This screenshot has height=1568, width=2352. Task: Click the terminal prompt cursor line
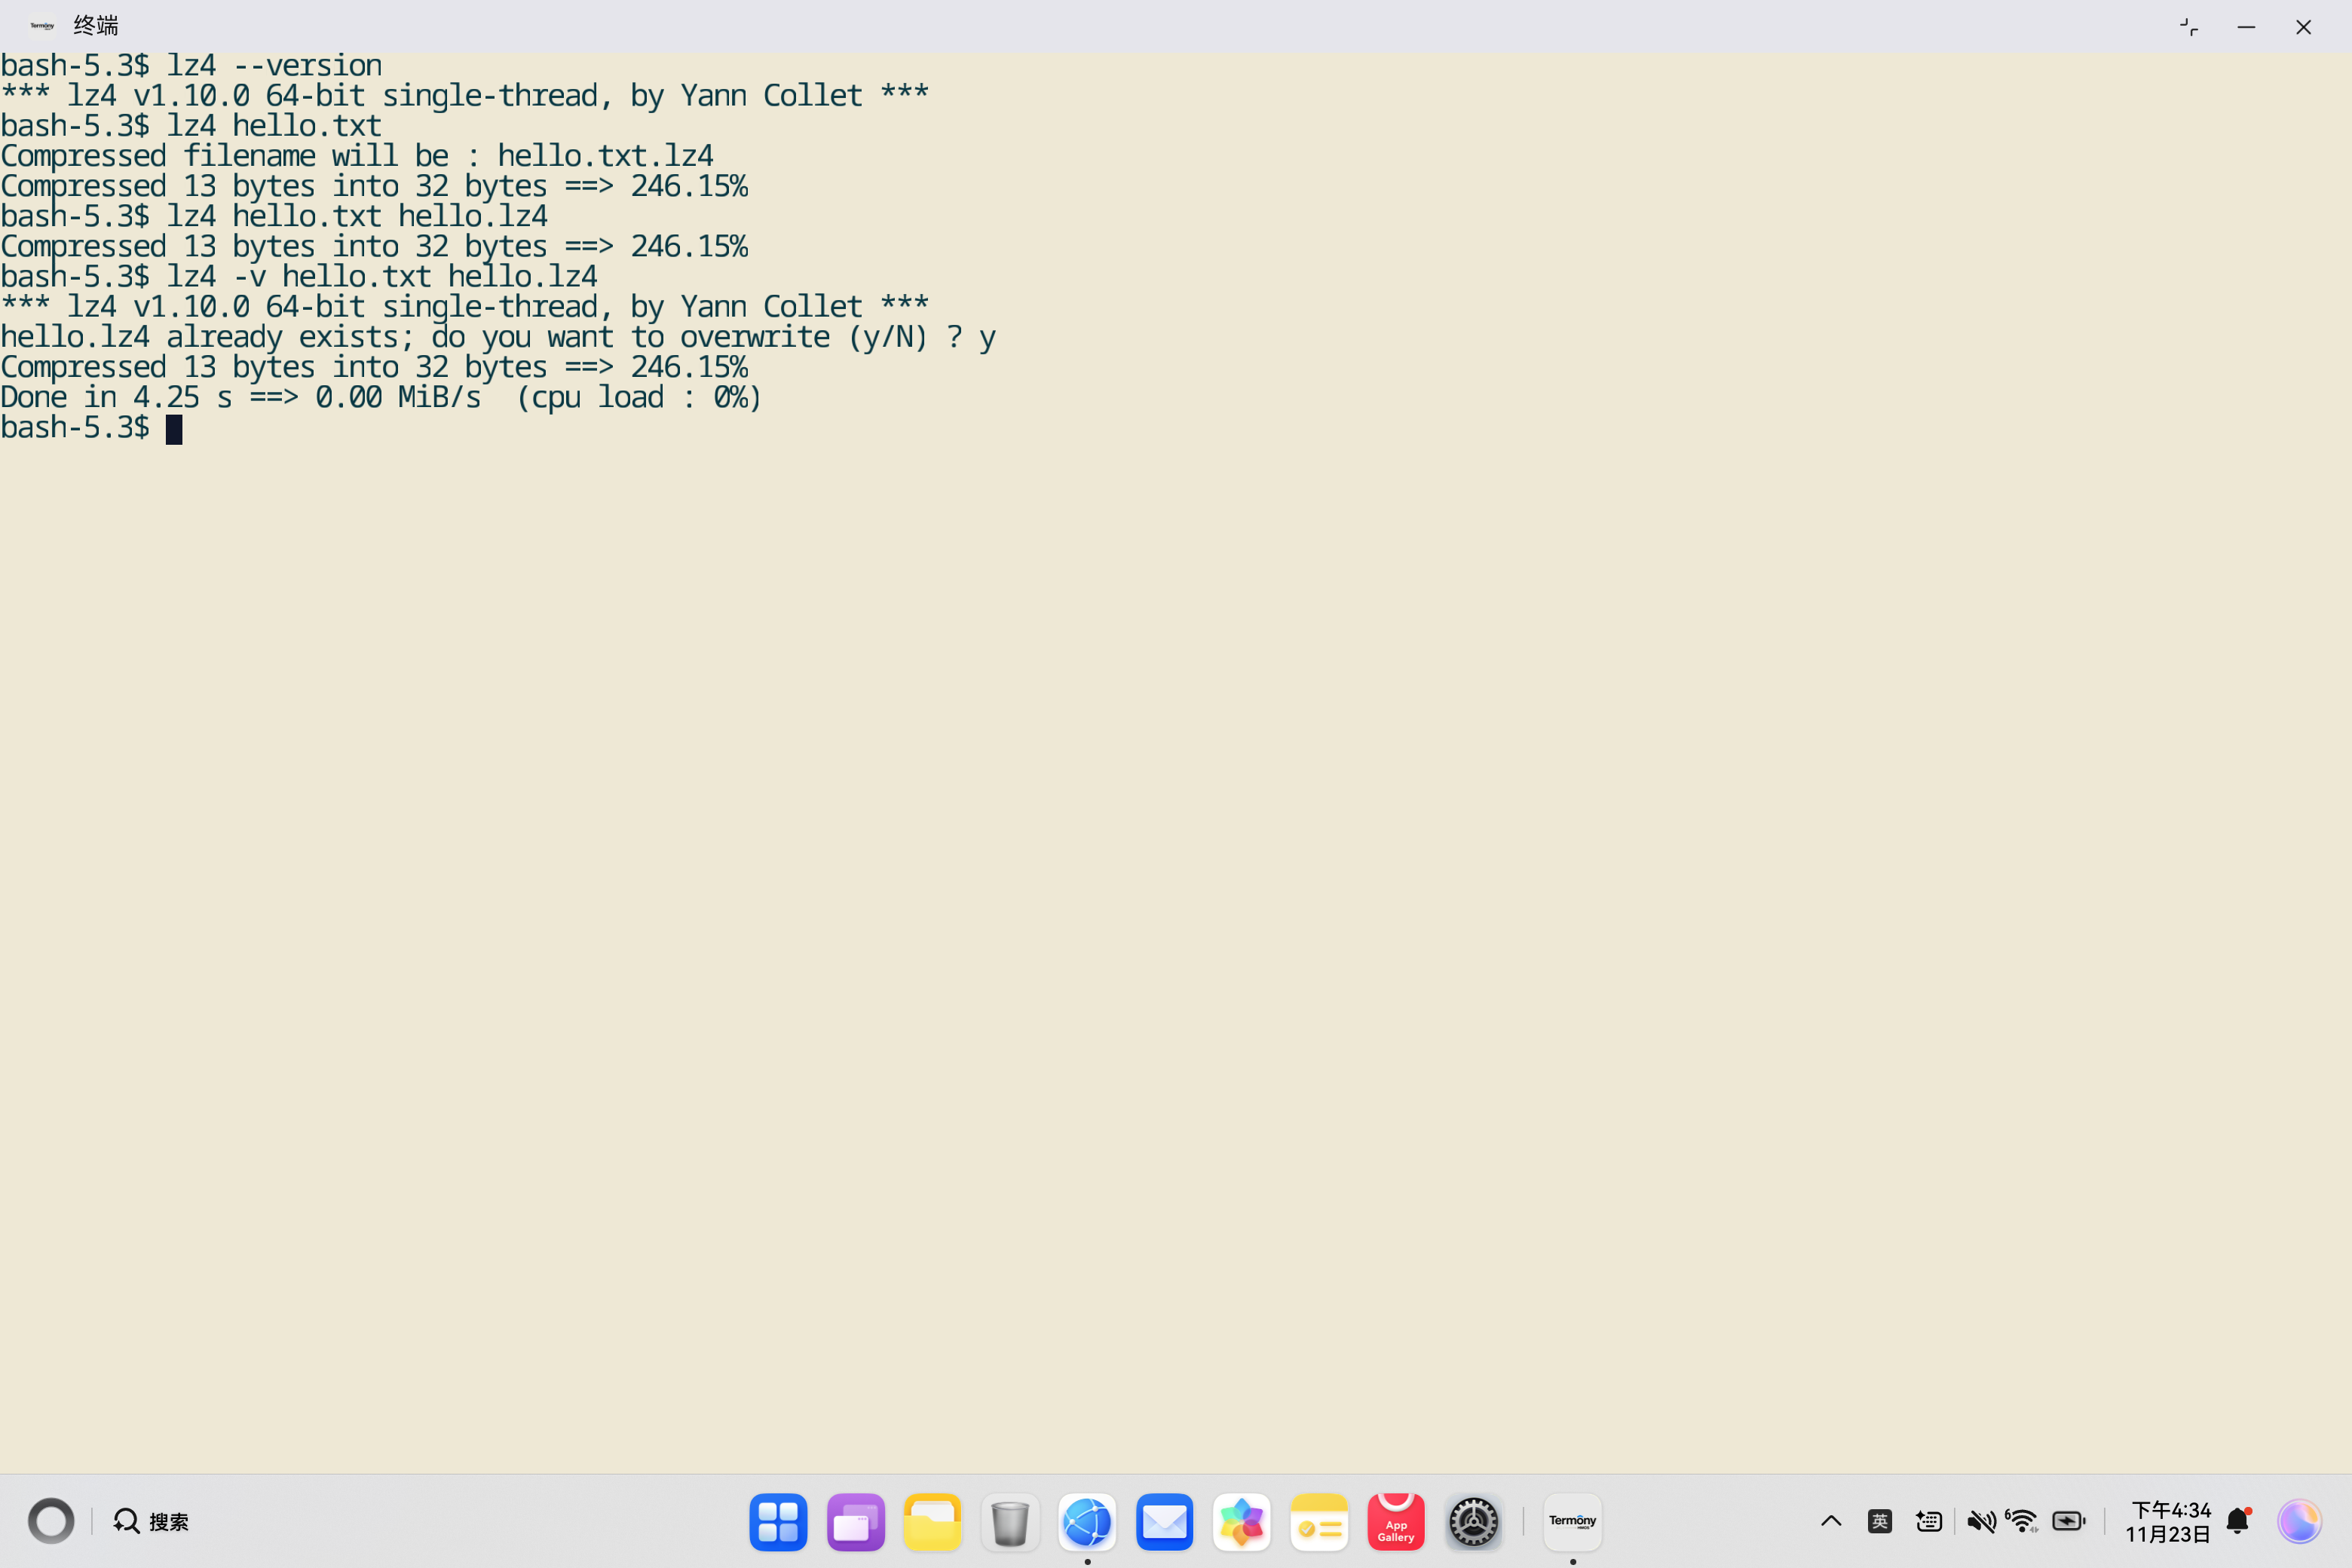click(x=174, y=429)
